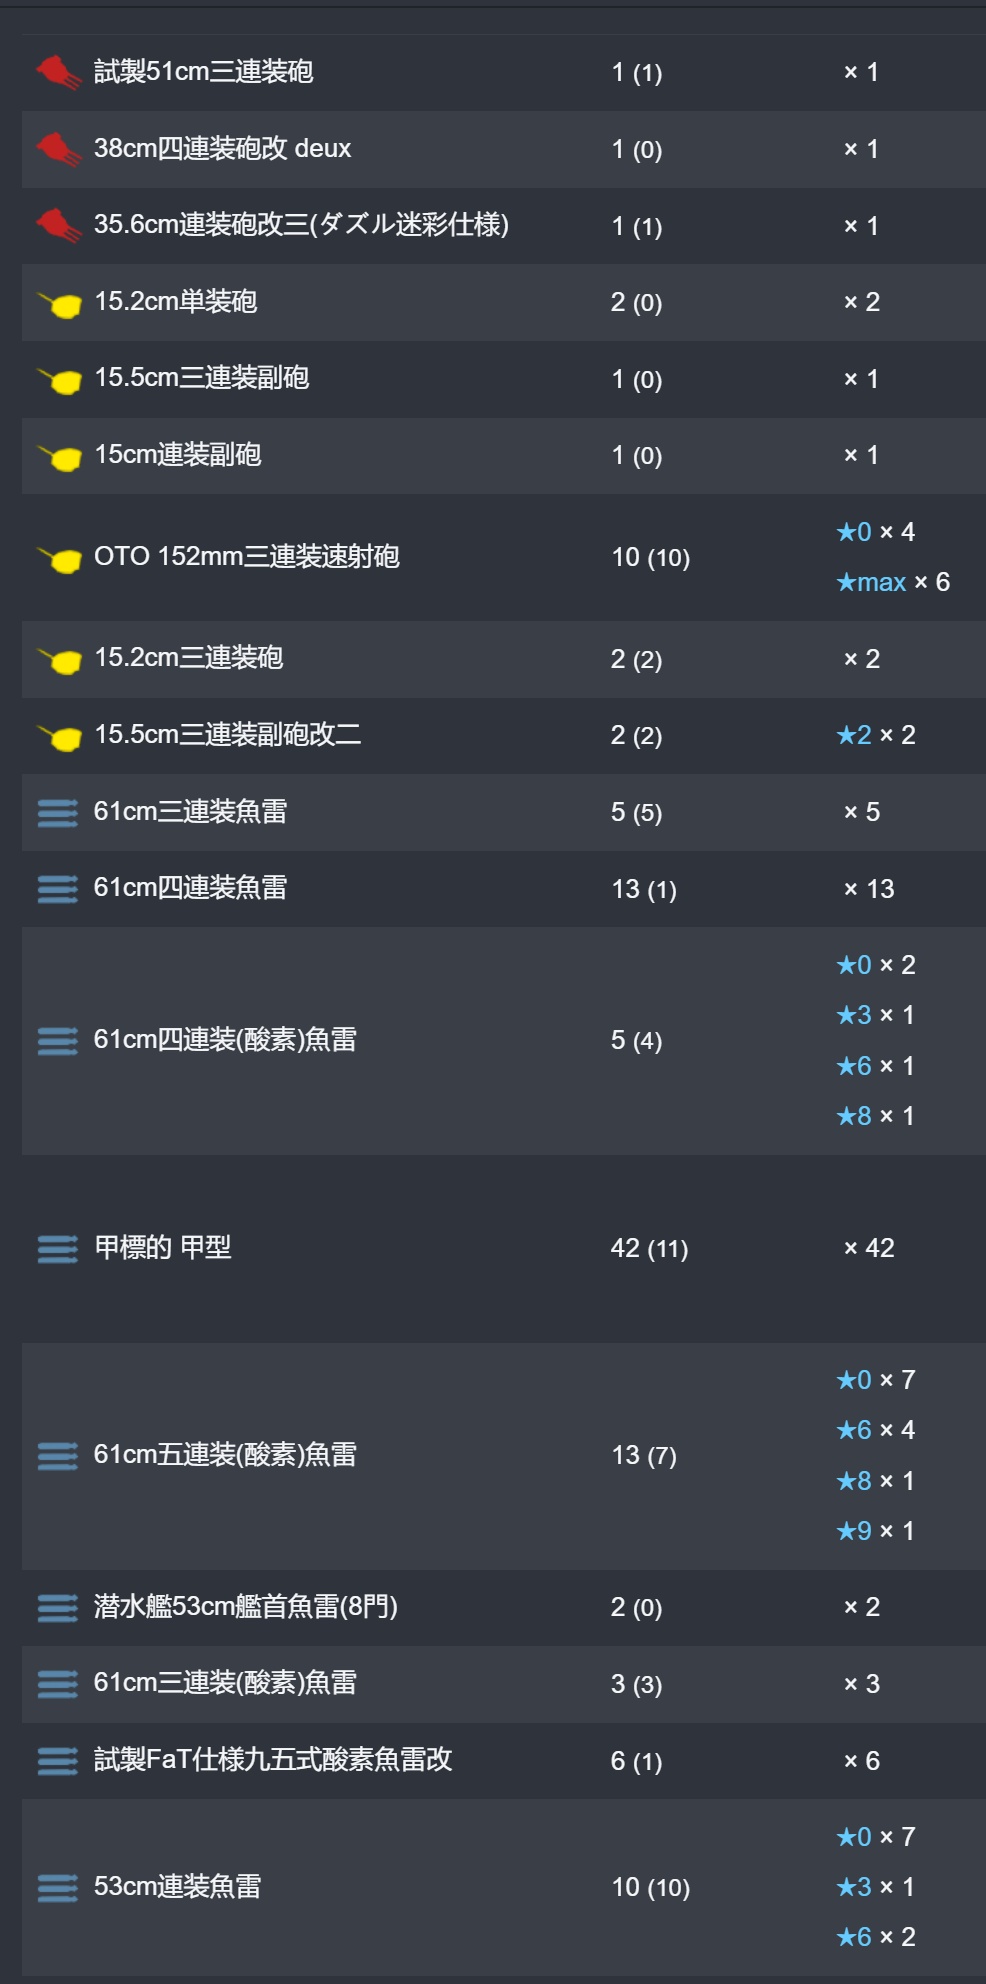This screenshot has height=1984, width=986.
Task: Click yellow icon beside OTO 152mm三連装速射砲
Action: [58, 559]
